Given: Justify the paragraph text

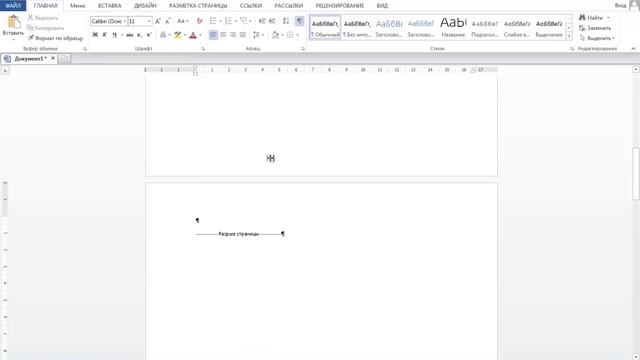Looking at the screenshot, I should tap(243, 35).
